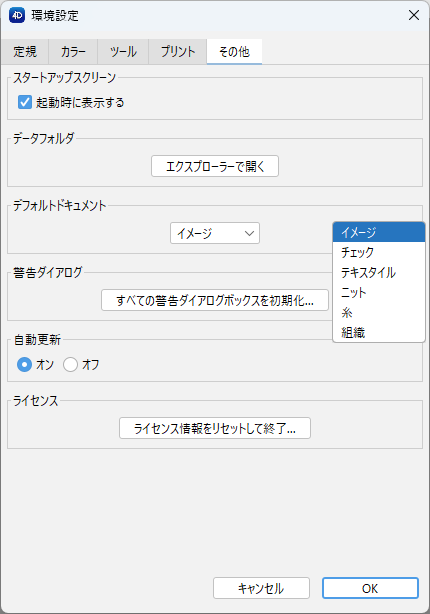Select the オフ radio button for auto update
The image size is (430, 614).
click(70, 365)
